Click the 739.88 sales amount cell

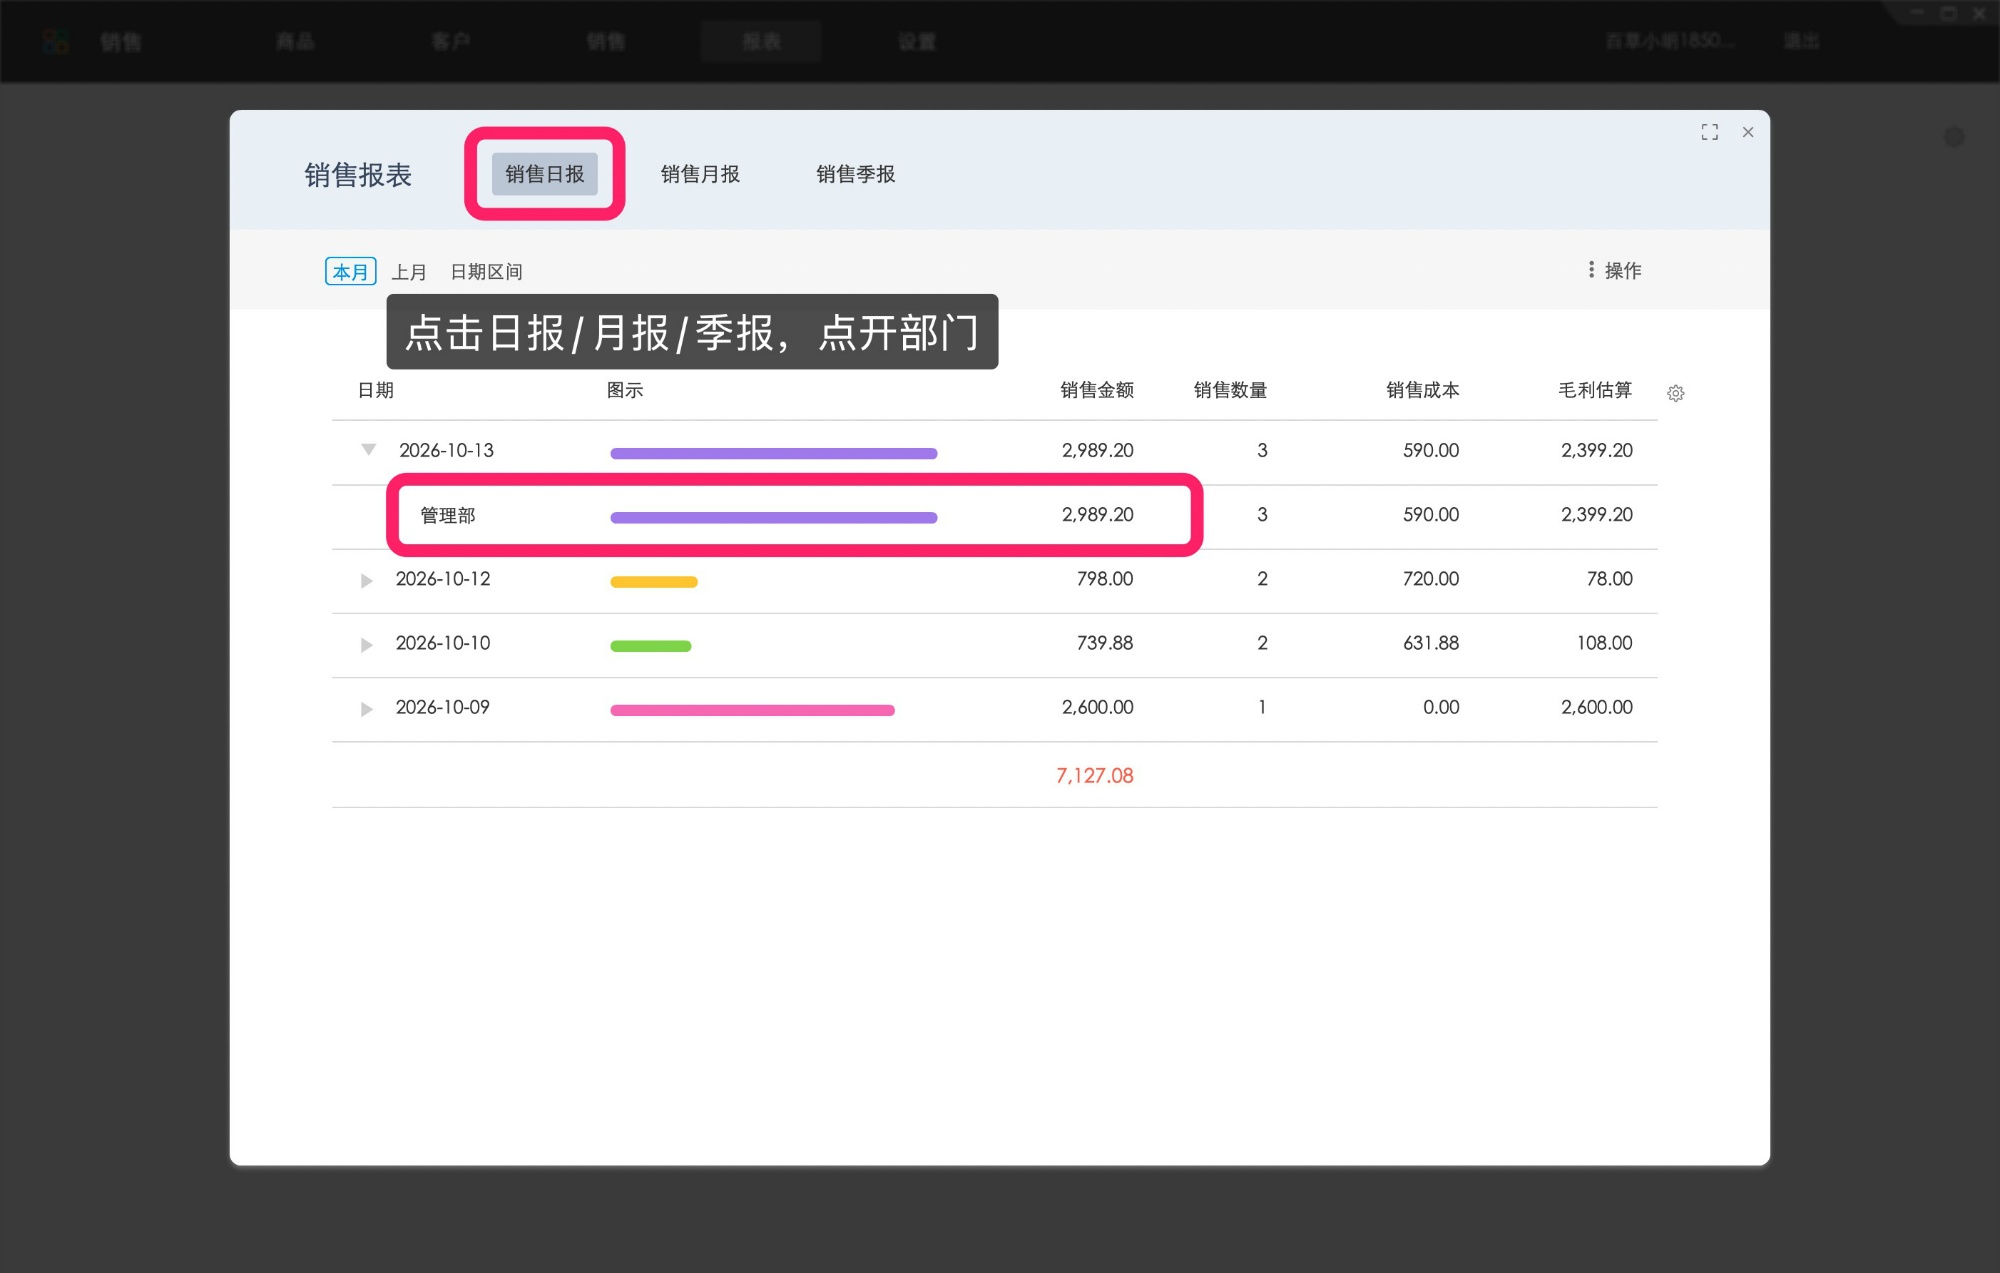(1105, 643)
